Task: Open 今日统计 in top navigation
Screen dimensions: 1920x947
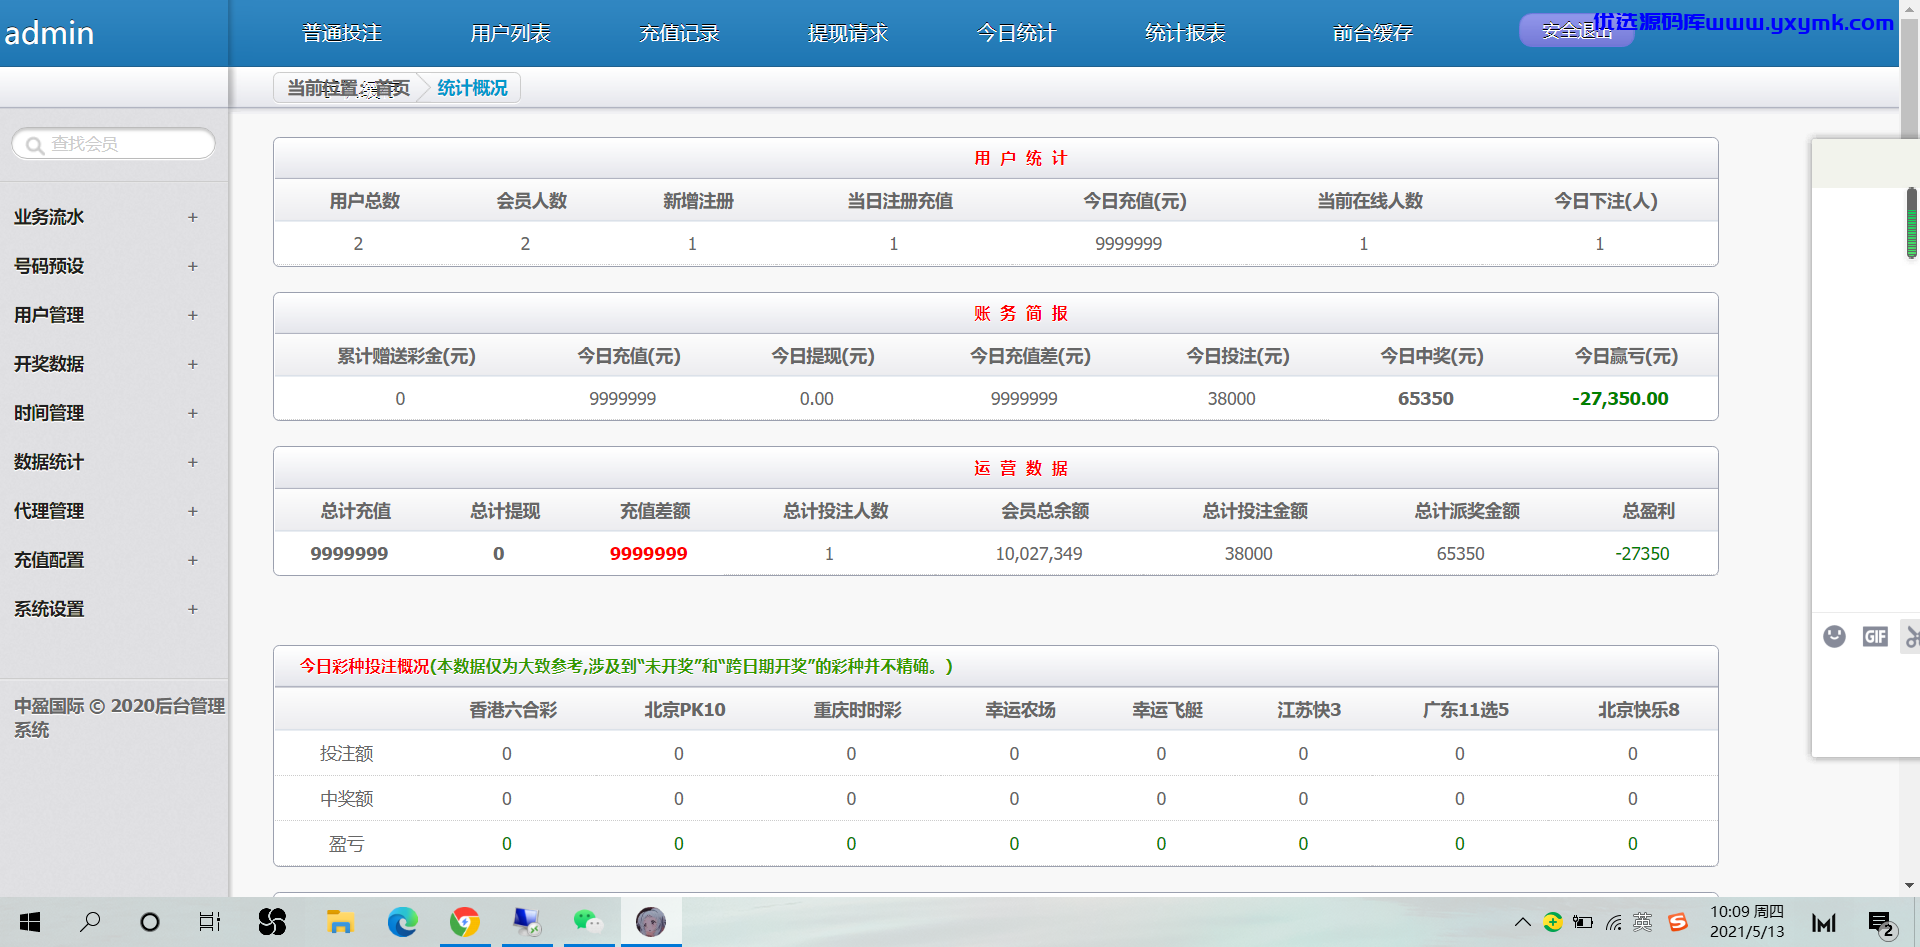Action: click(x=1016, y=33)
